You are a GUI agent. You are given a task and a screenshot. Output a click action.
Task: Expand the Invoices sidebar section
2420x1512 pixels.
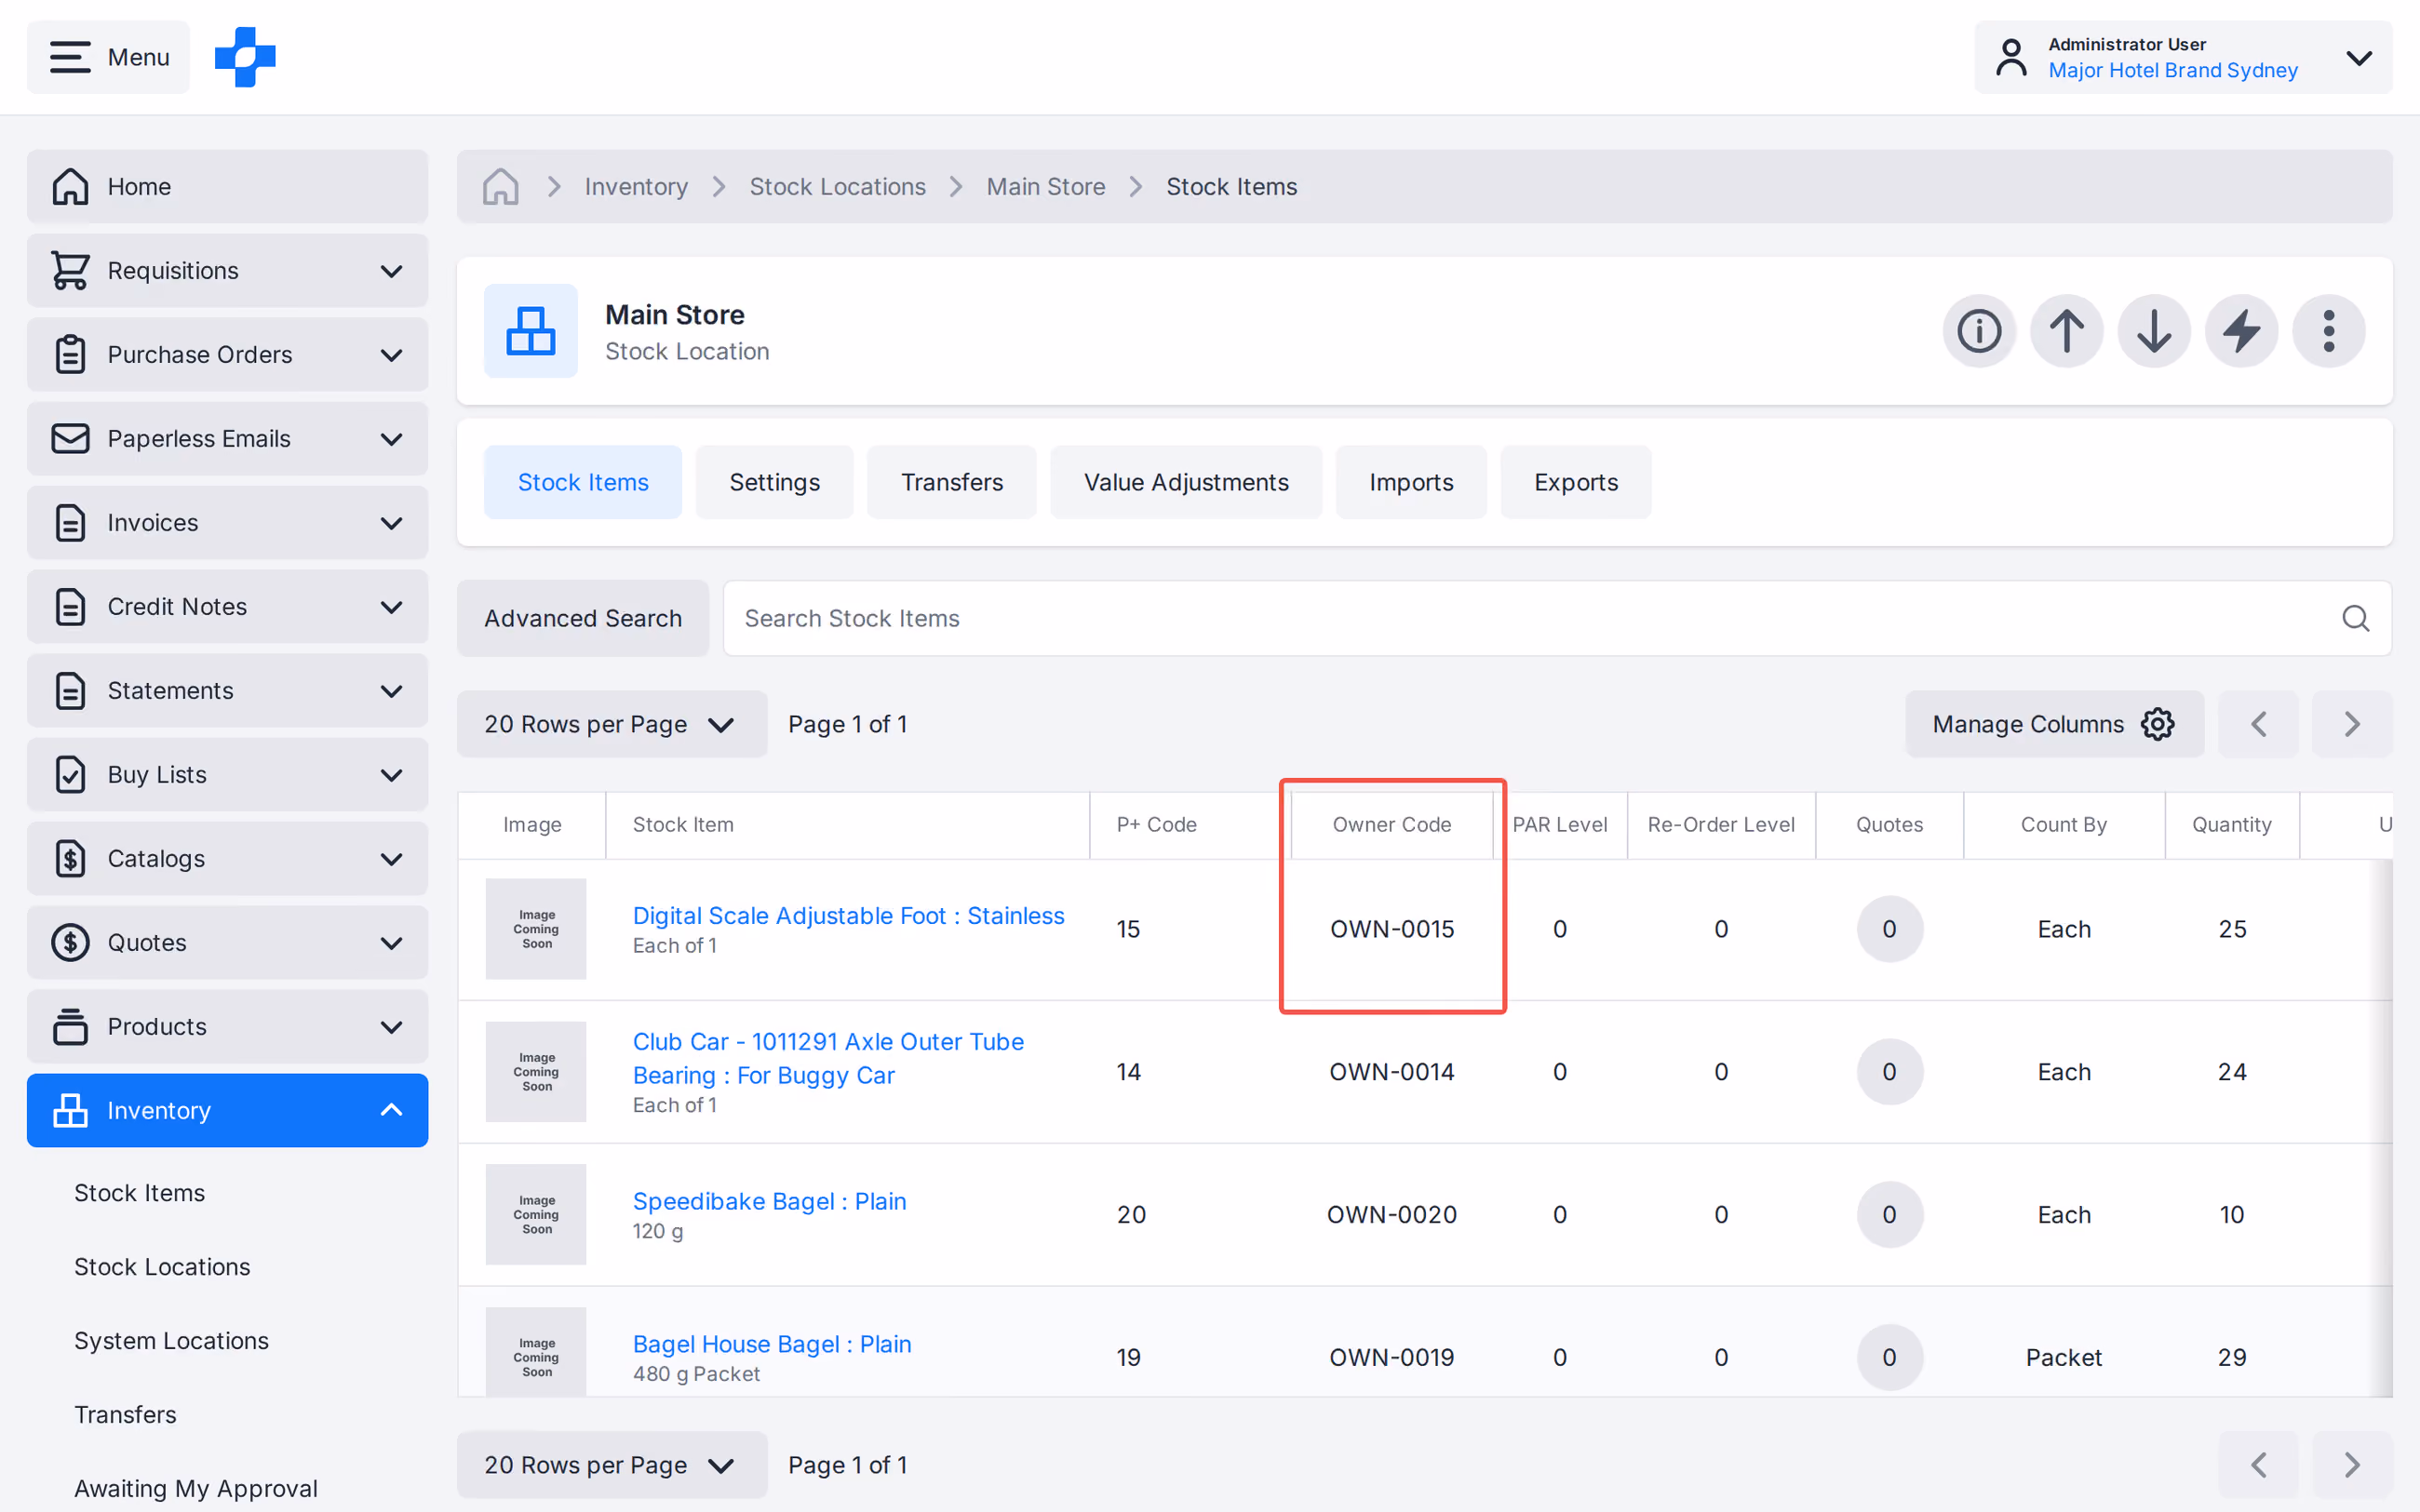[227, 522]
